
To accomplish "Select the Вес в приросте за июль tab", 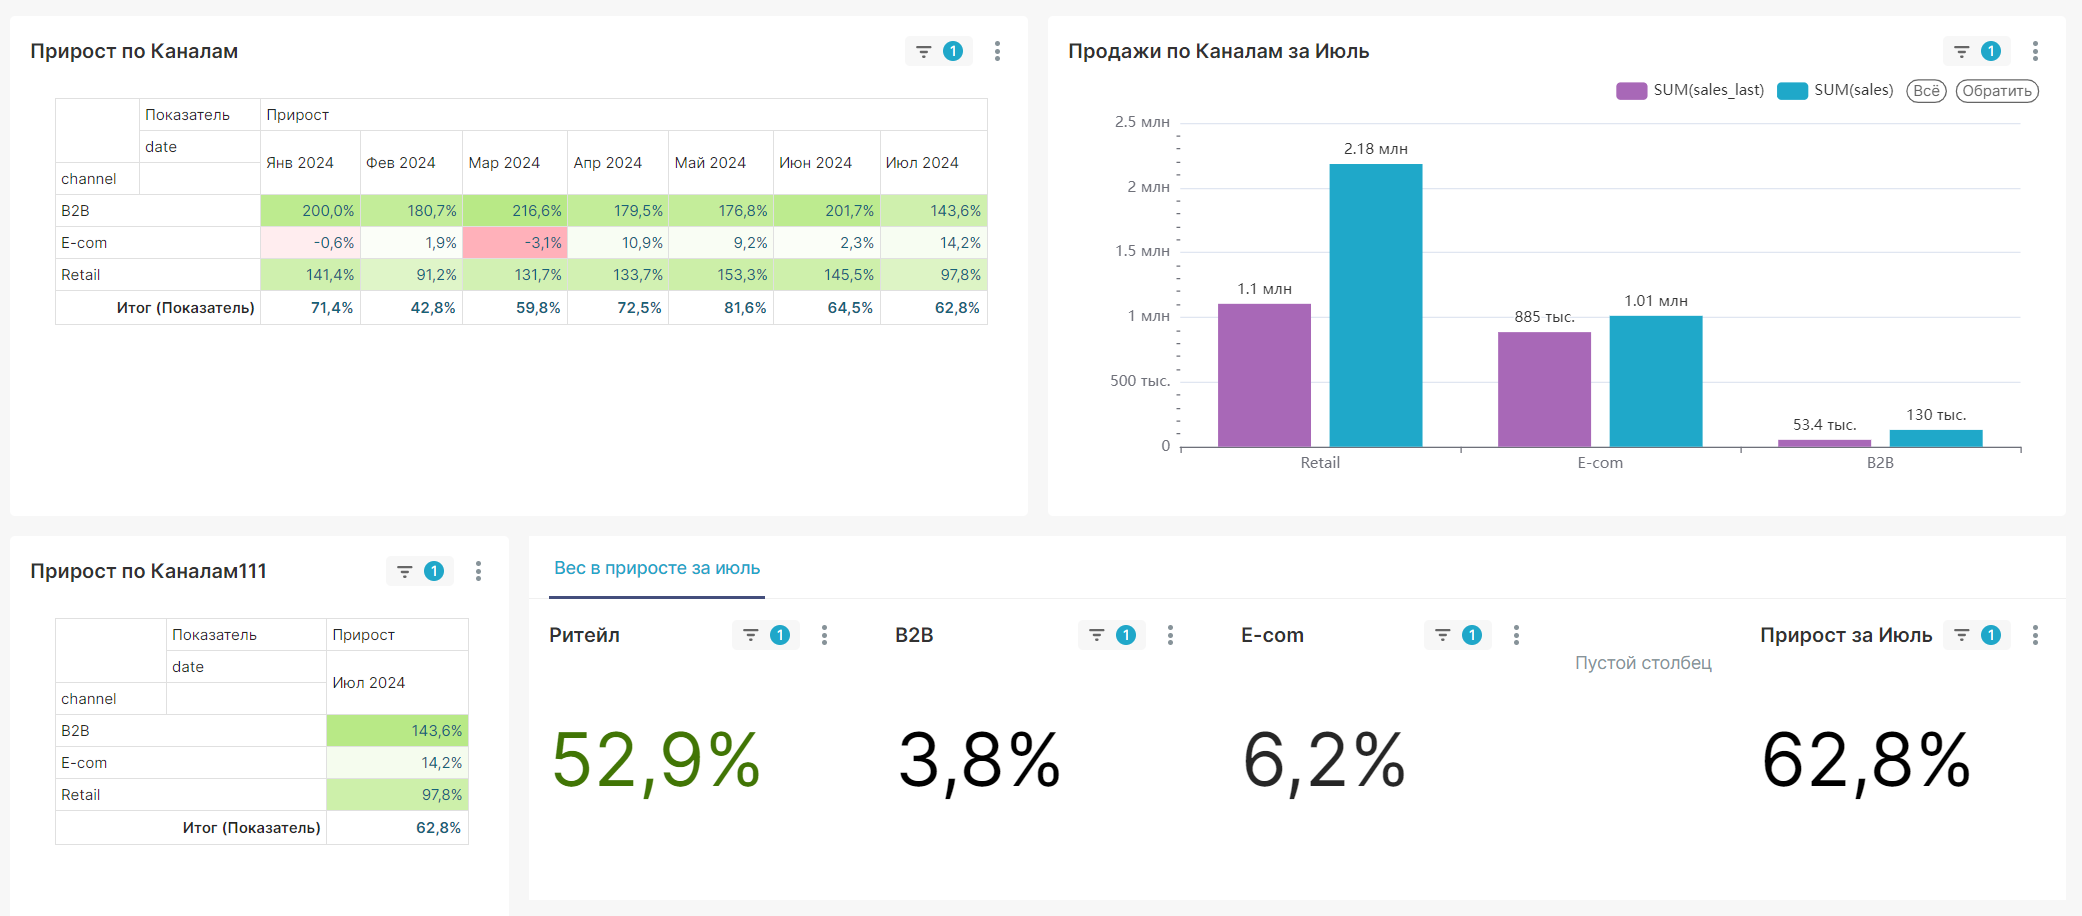I will tap(657, 568).
